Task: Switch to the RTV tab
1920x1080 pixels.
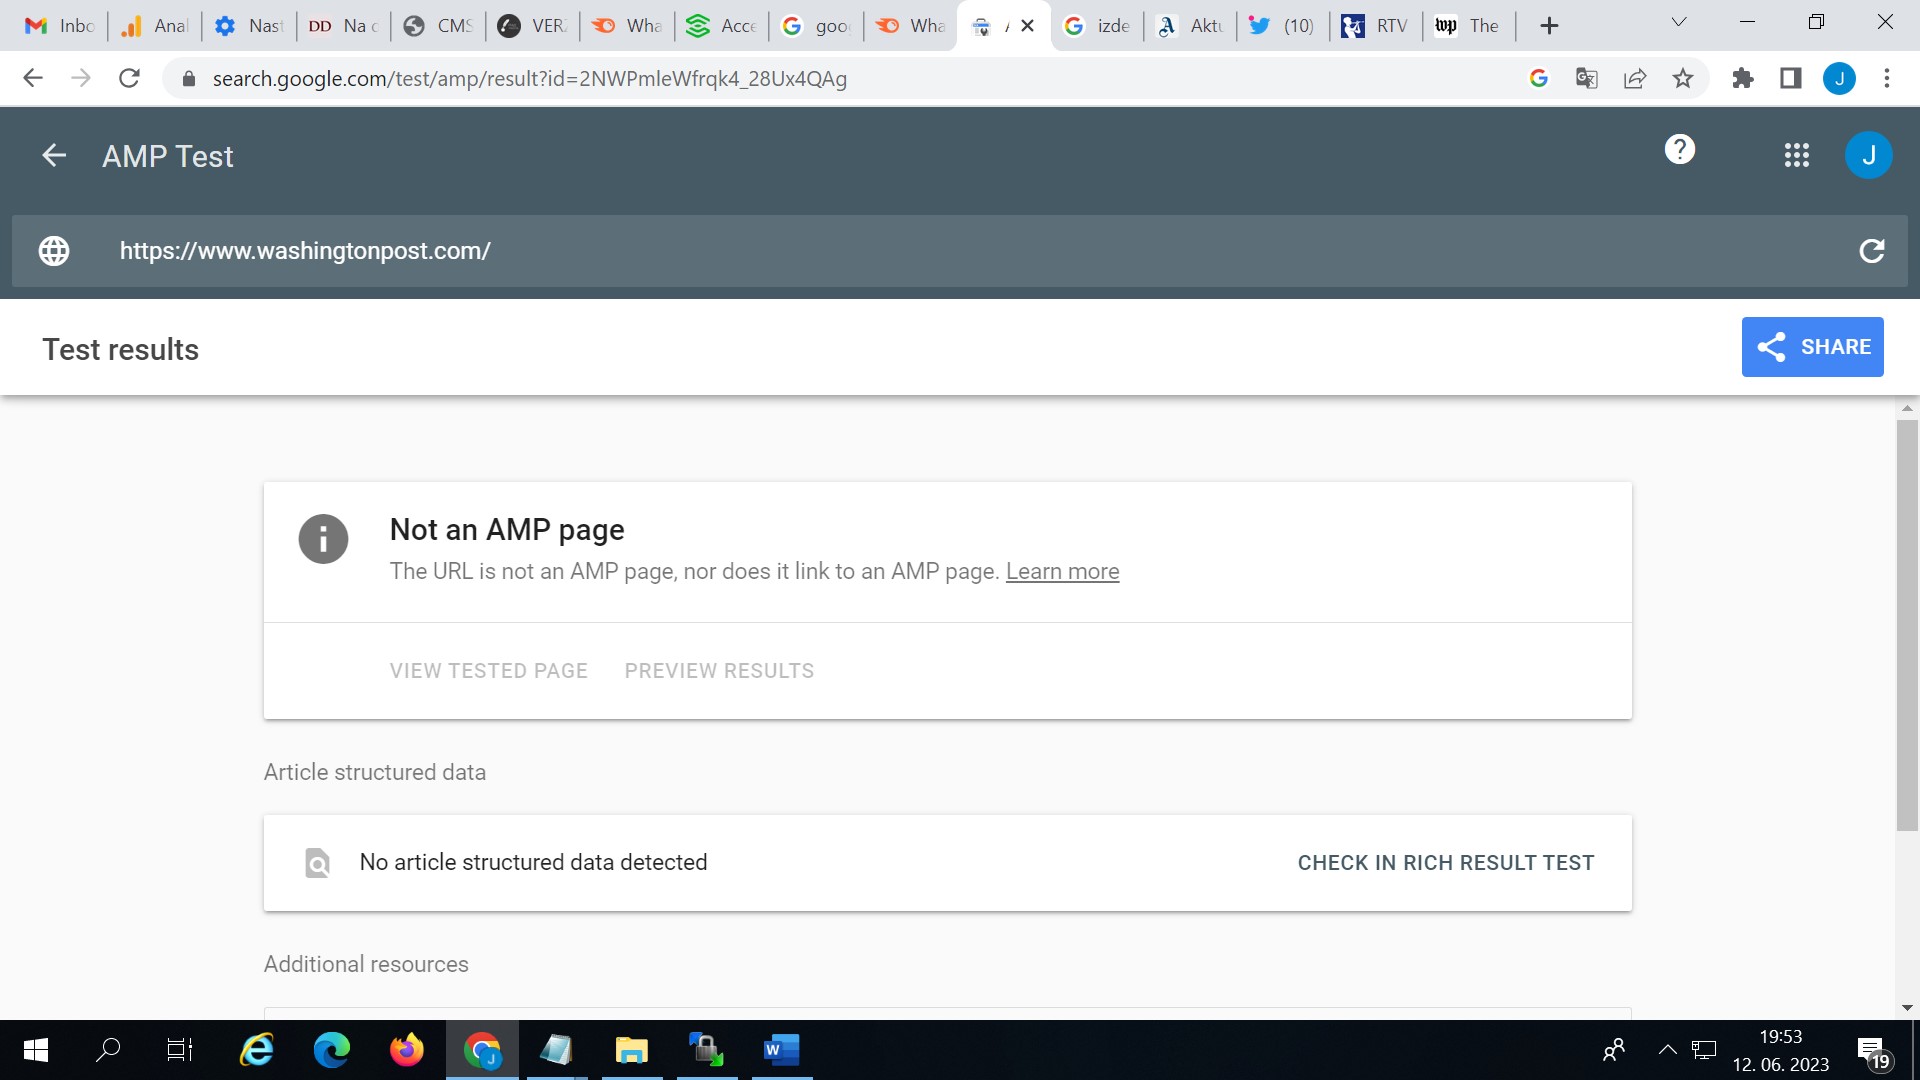Action: [x=1376, y=26]
